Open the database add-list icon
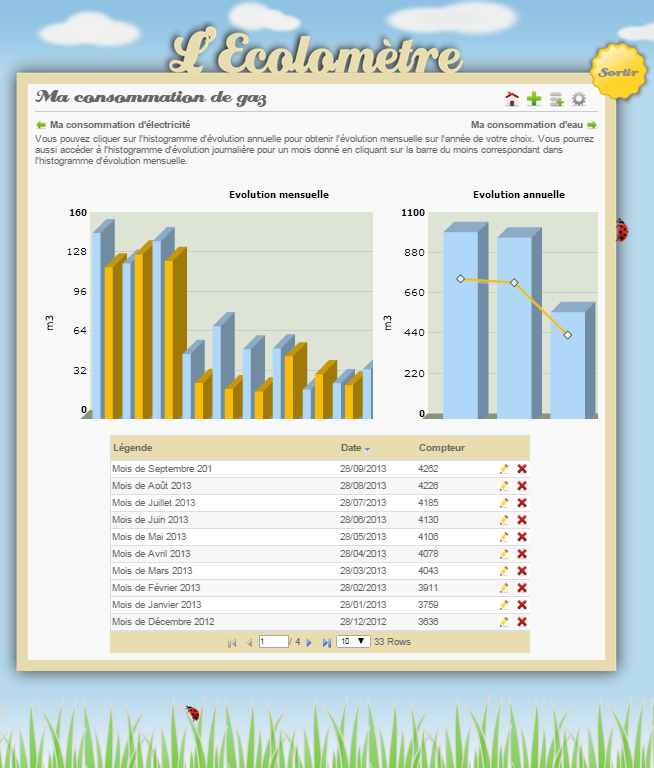 [x=557, y=99]
